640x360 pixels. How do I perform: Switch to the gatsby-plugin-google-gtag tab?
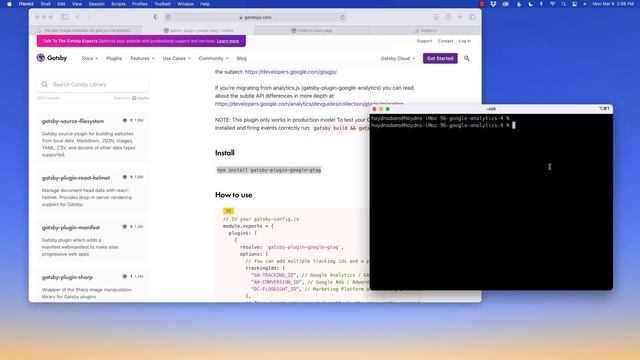click(x=198, y=30)
